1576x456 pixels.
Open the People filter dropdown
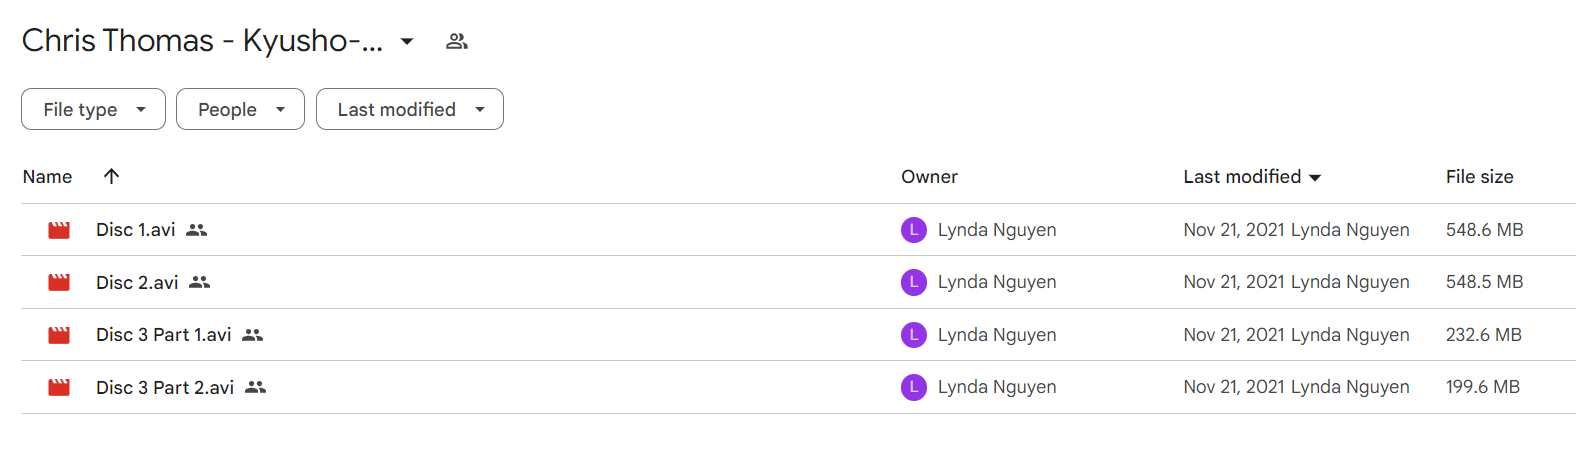(240, 109)
